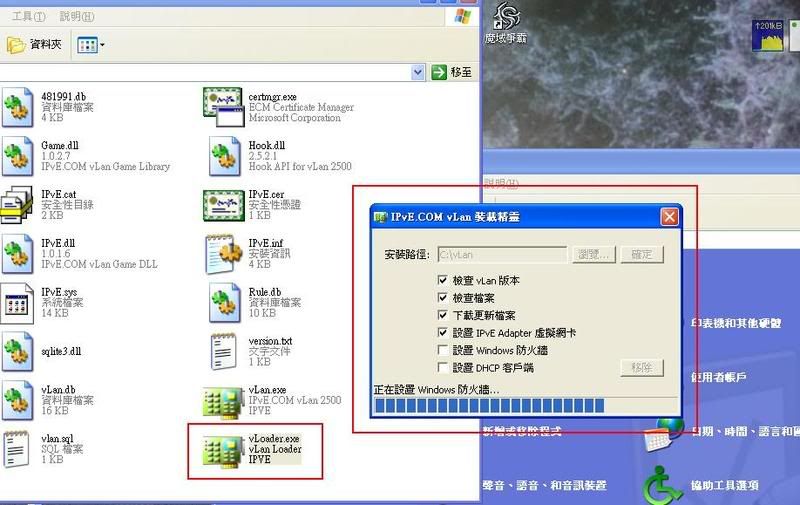Toggle the 設置 IPvE Adapter 虛擬網卡 checkbox
The image size is (800, 505).
[442, 333]
